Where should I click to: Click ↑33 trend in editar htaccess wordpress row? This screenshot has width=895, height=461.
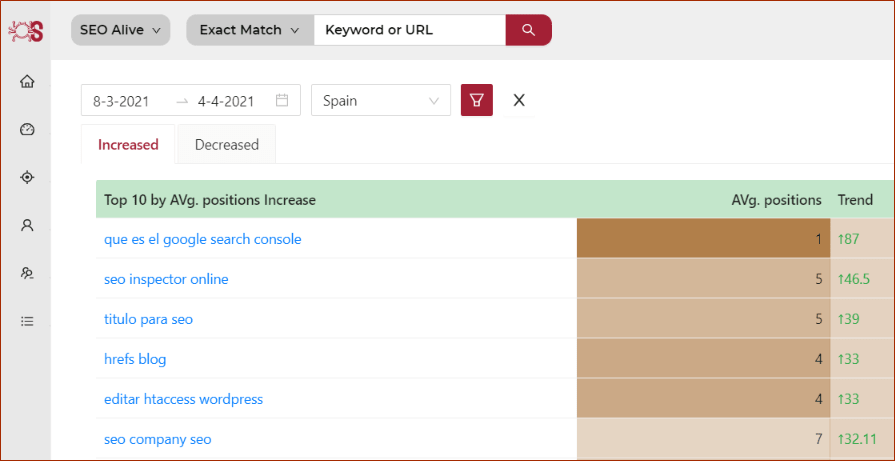pos(848,399)
